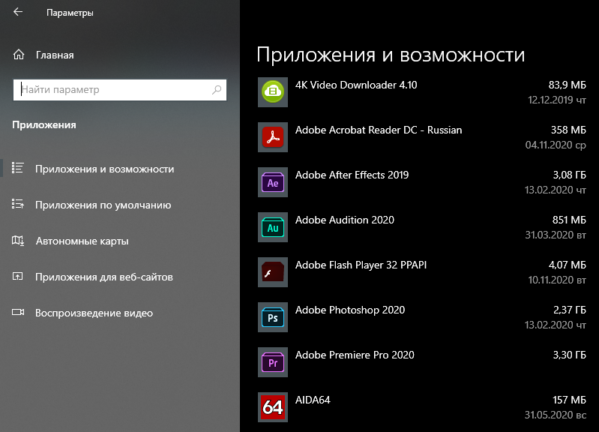Click the 4,07 МБ size value
Image resolution: width=599 pixels, height=432 pixels.
(567, 265)
